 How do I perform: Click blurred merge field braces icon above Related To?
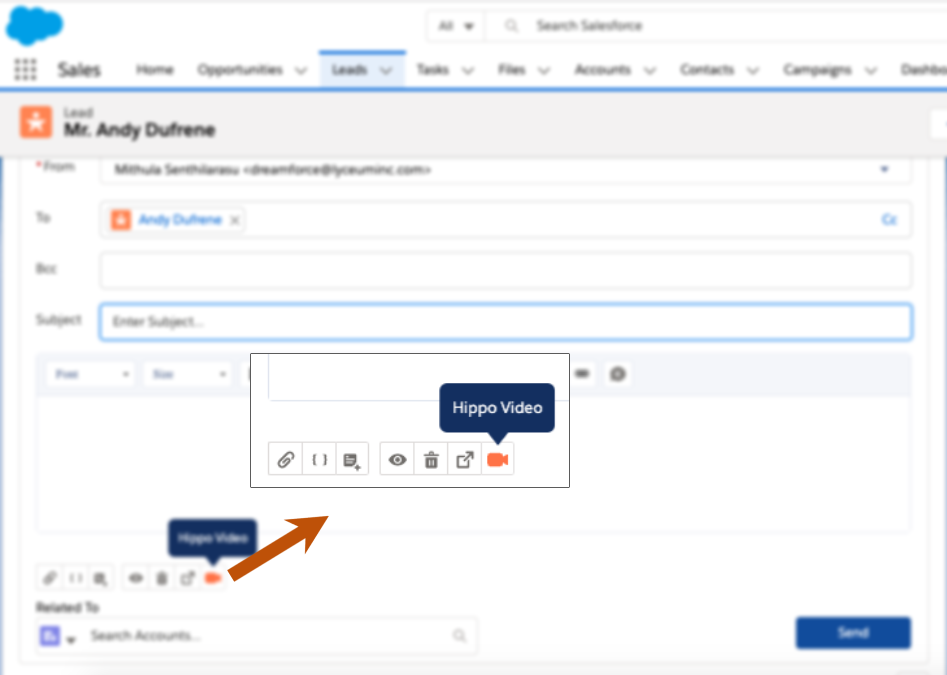[75, 578]
